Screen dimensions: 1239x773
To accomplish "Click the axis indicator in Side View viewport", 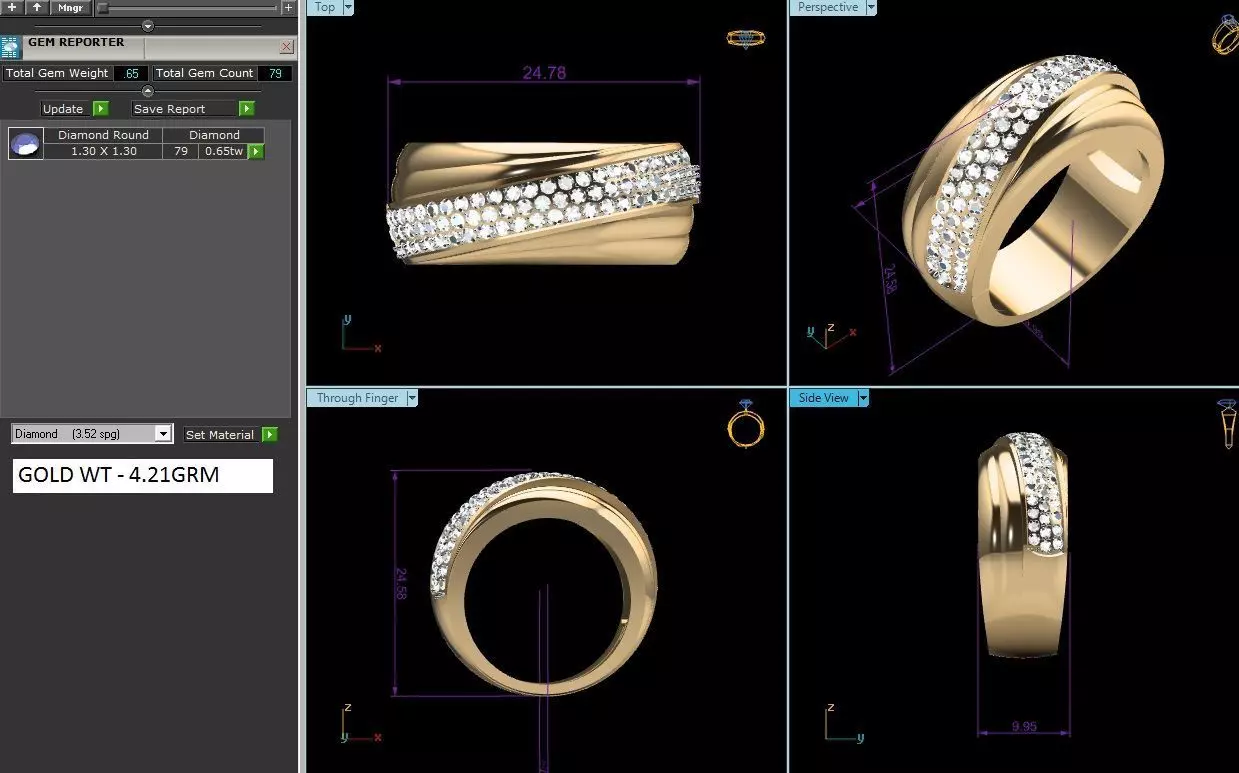I will point(844,723).
